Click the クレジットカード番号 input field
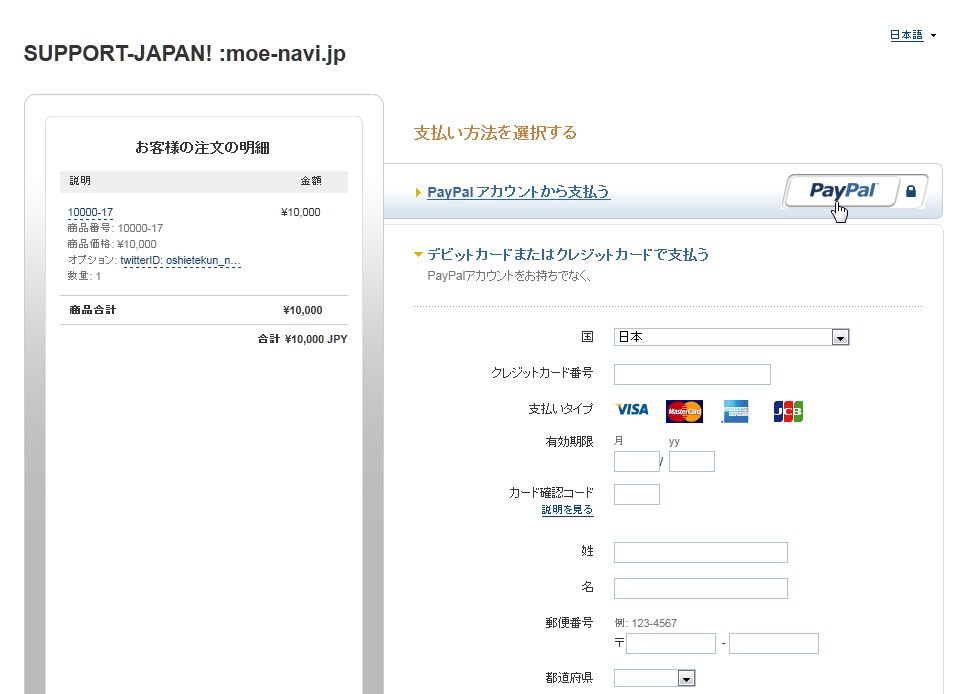This screenshot has height=694, width=973. click(x=692, y=374)
